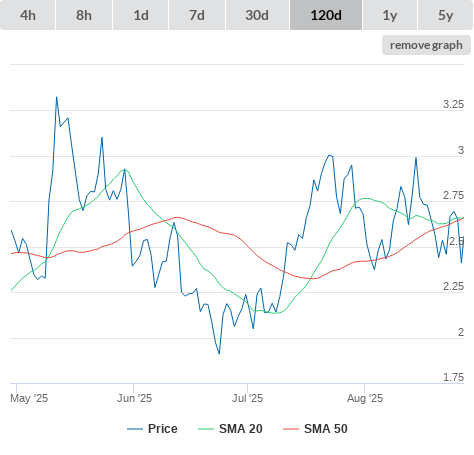
Task: Click the red SMA 50 line marker
Action: pyautogui.click(x=291, y=429)
